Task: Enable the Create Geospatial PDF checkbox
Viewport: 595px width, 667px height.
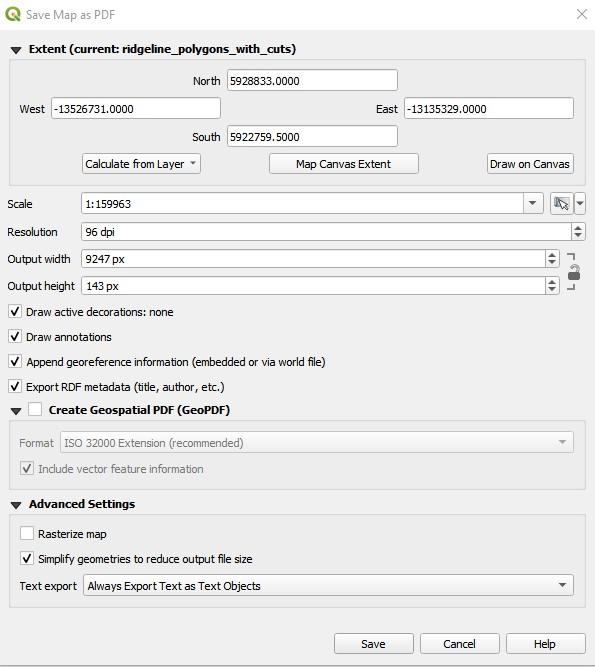Action: [35, 410]
